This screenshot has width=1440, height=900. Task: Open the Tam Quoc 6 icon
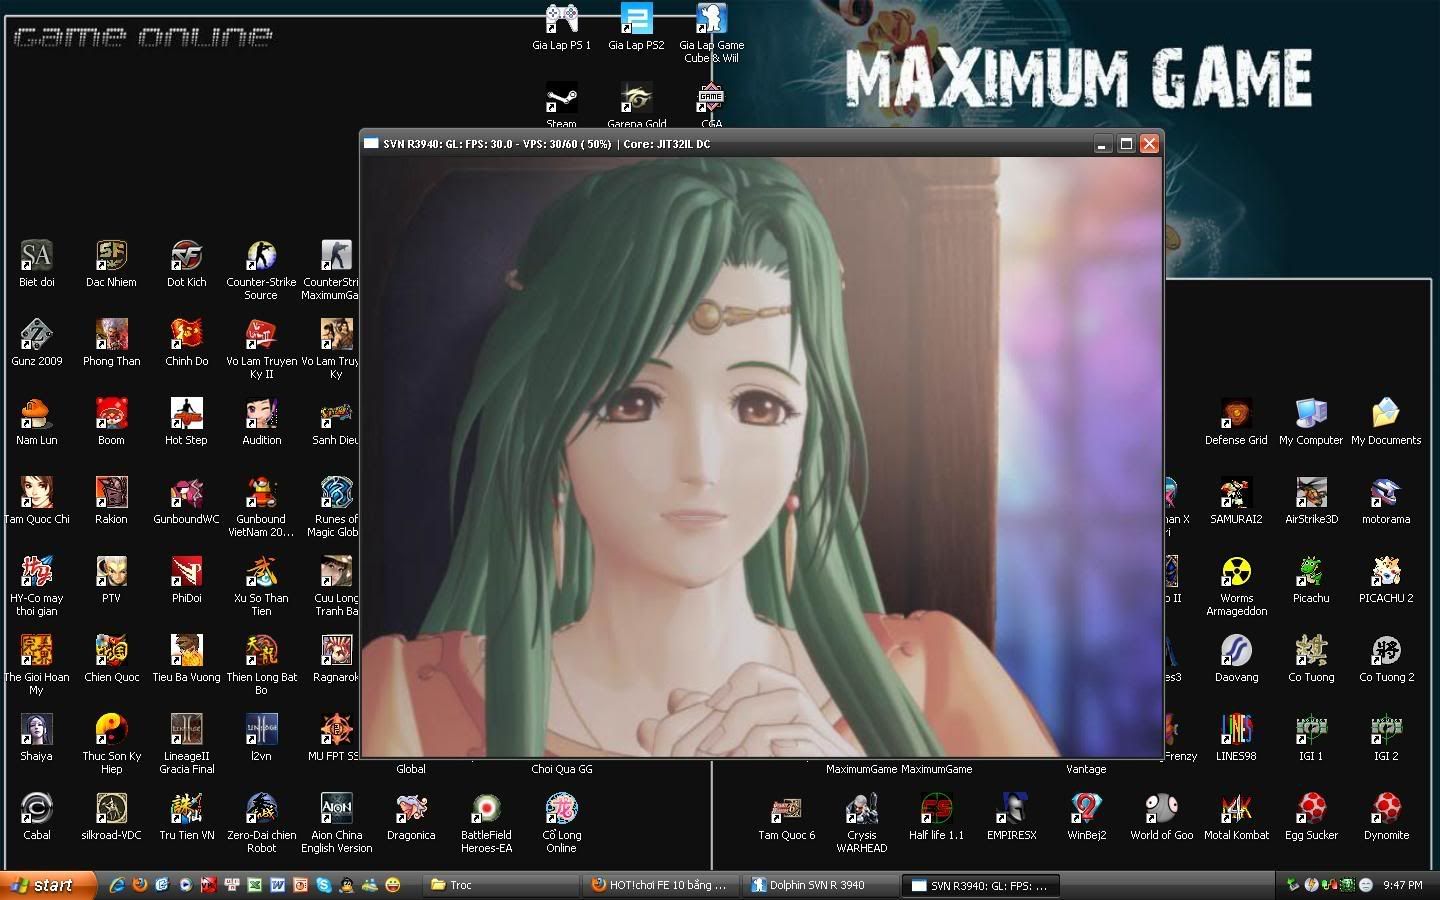(x=786, y=809)
